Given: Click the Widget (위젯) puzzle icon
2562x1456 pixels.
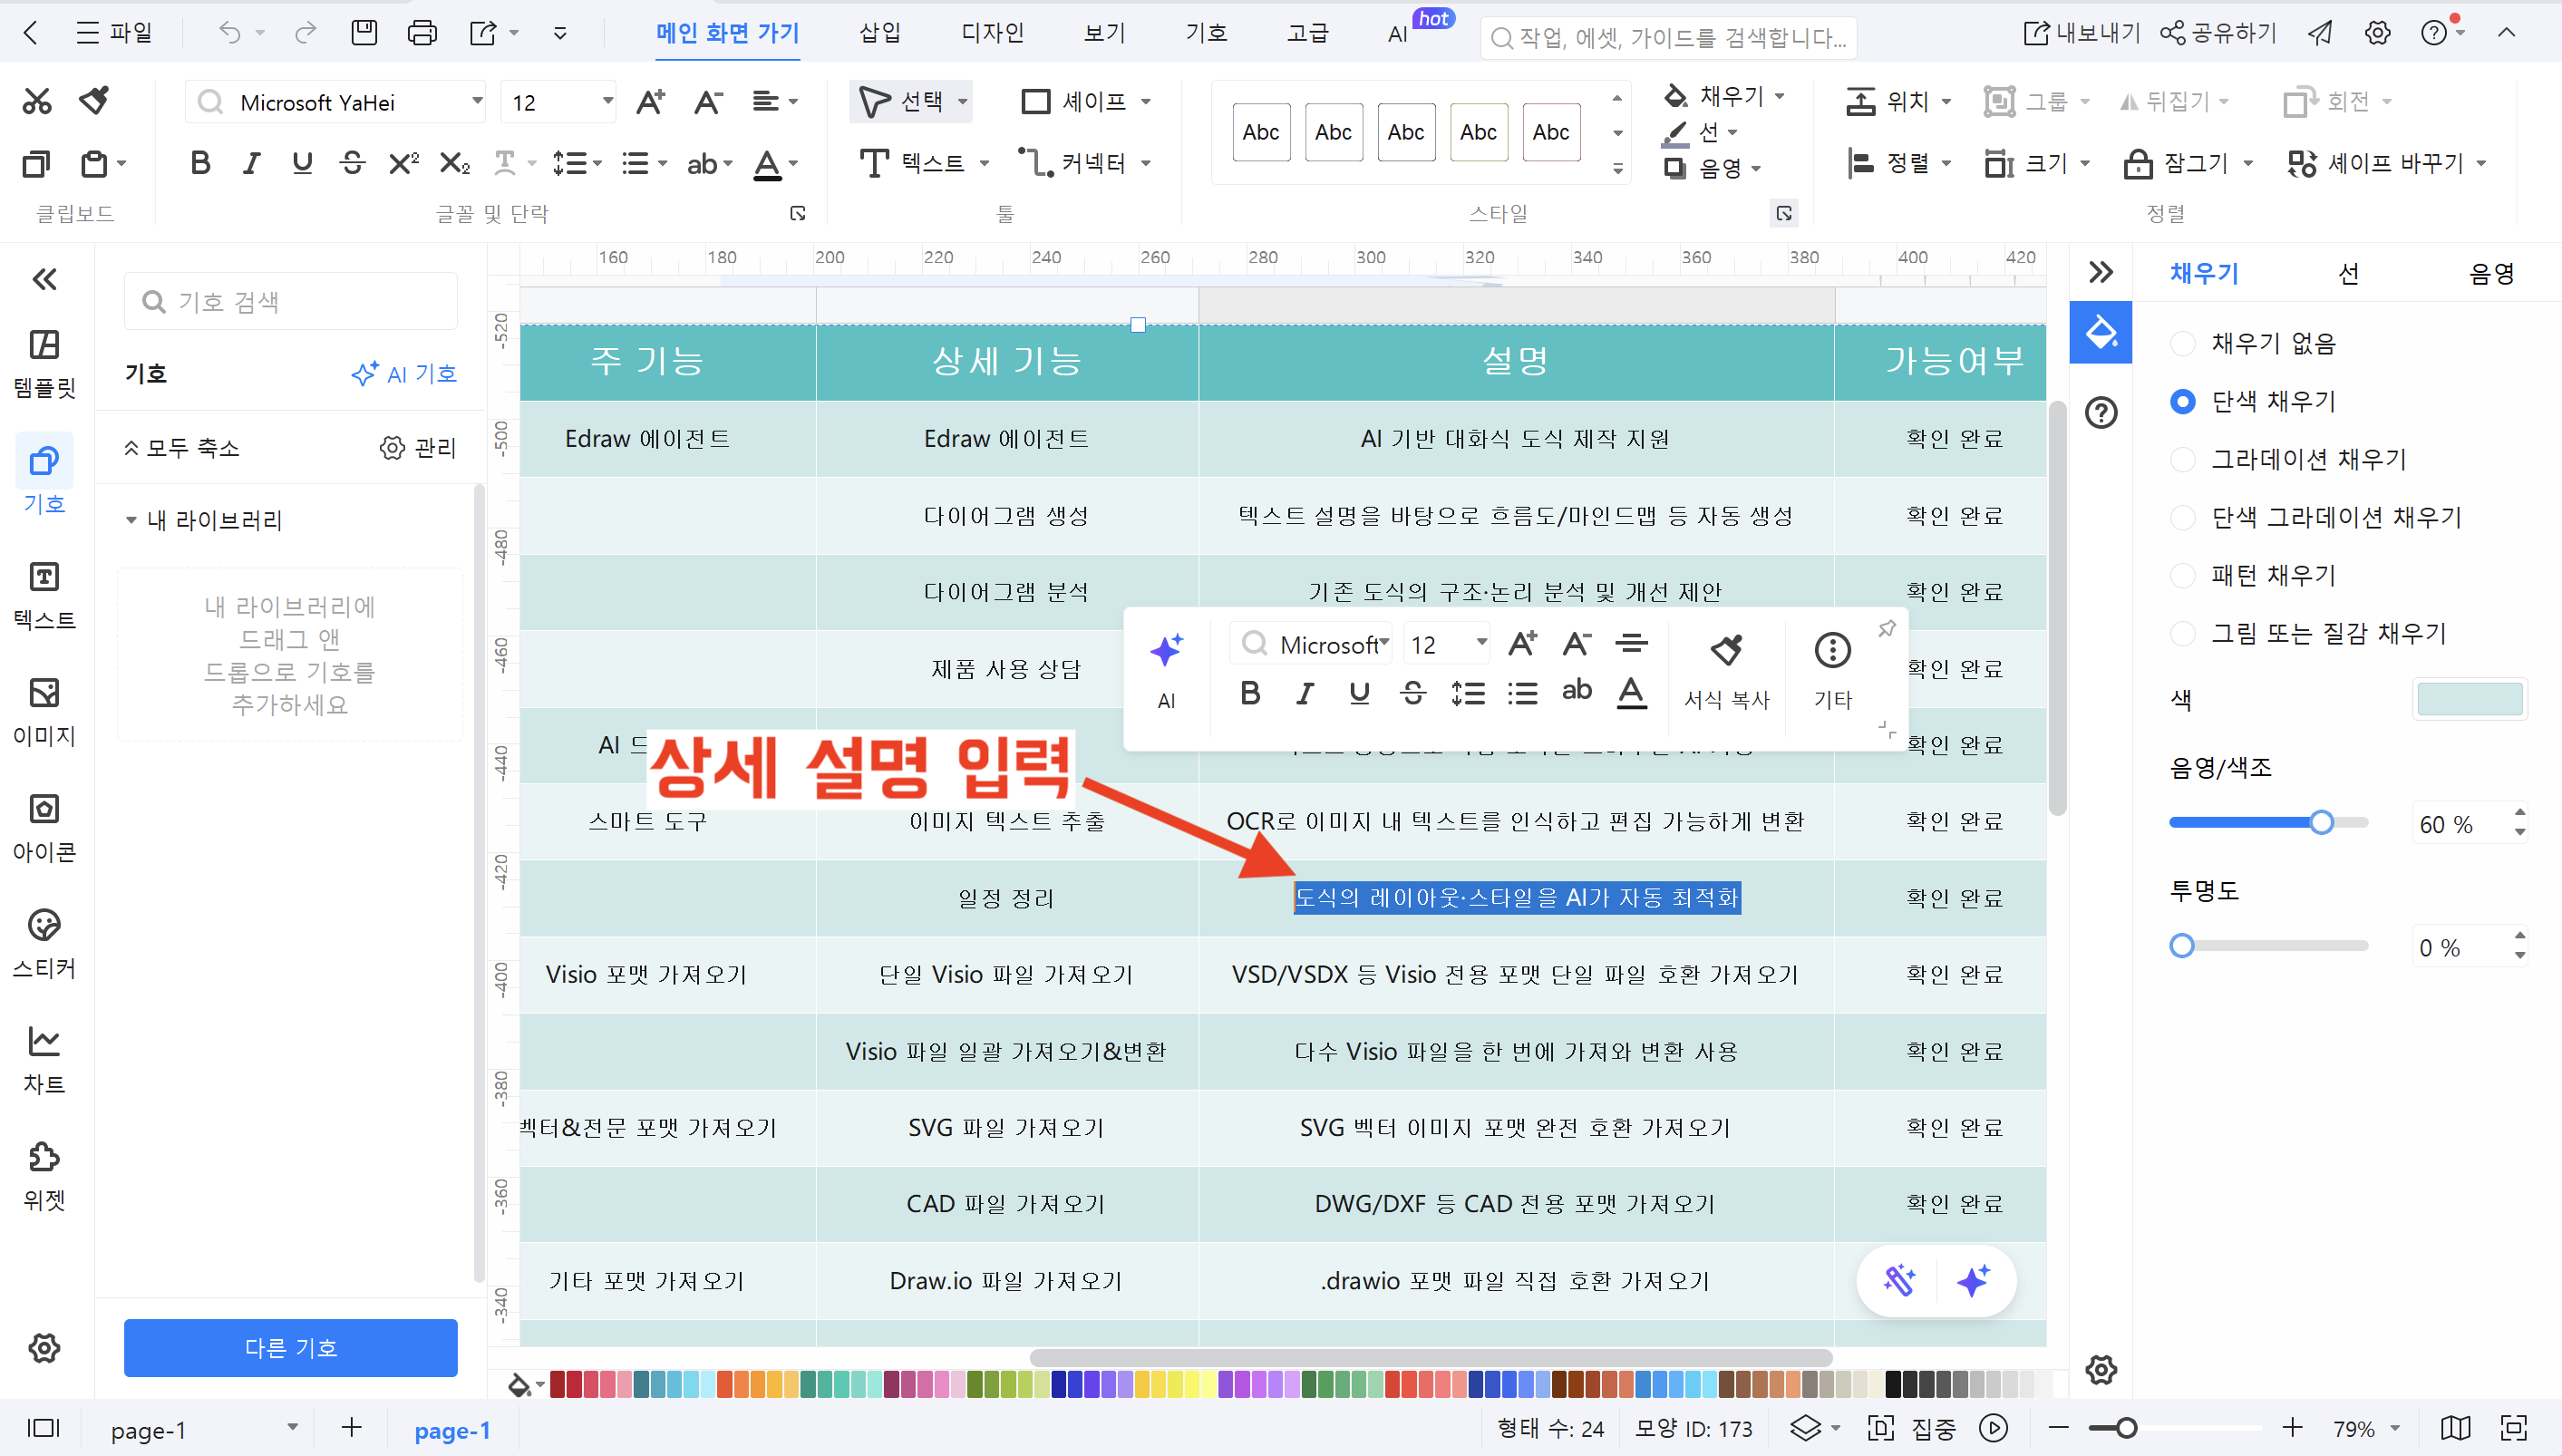Looking at the screenshot, I should tap(44, 1157).
